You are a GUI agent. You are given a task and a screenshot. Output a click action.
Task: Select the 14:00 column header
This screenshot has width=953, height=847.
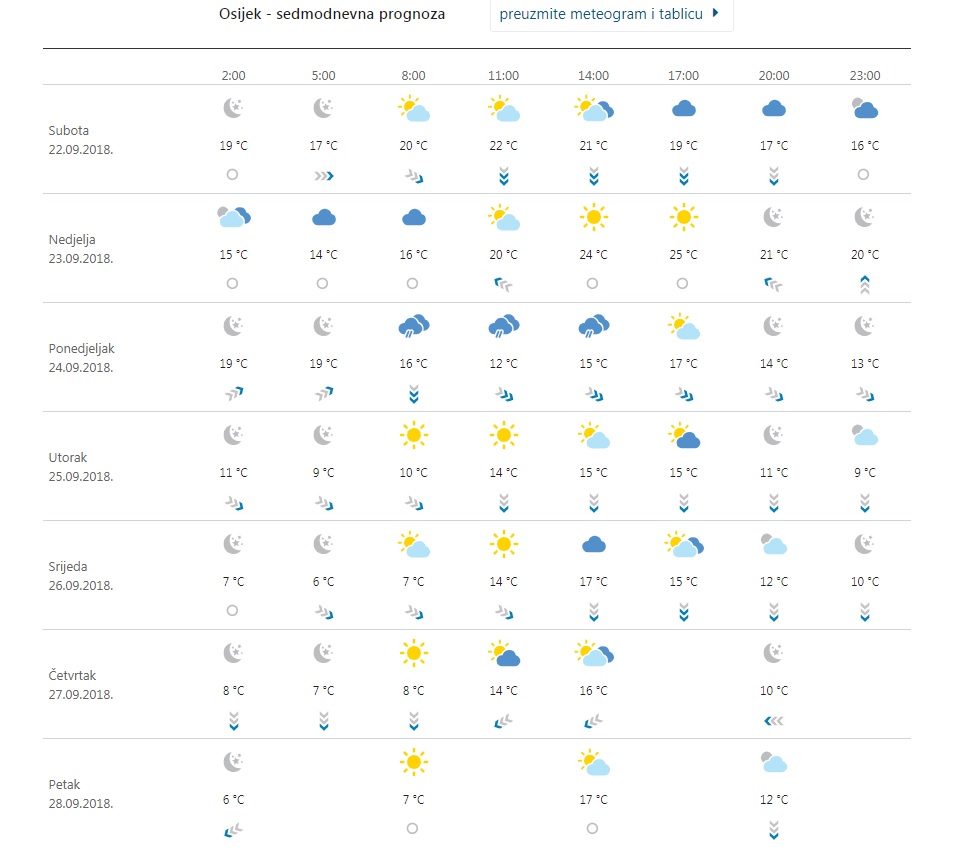(593, 76)
